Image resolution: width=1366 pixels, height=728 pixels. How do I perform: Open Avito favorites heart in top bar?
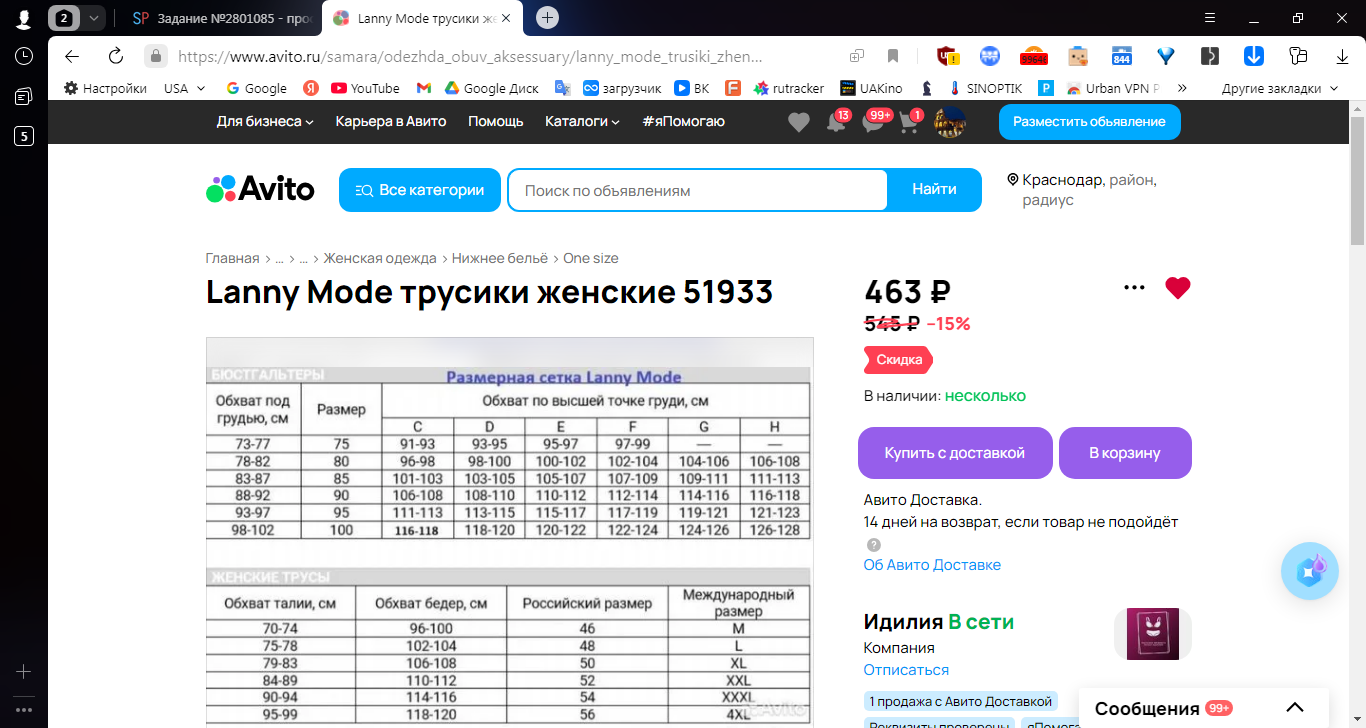click(798, 122)
